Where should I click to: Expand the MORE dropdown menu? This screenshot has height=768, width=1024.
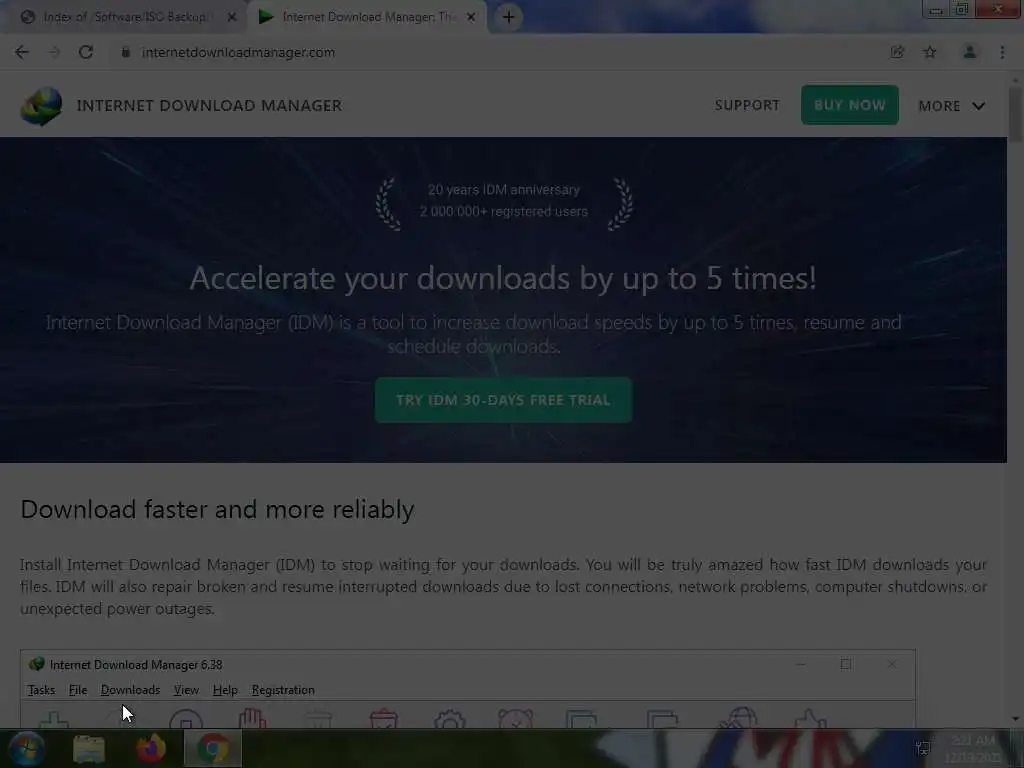(x=952, y=106)
